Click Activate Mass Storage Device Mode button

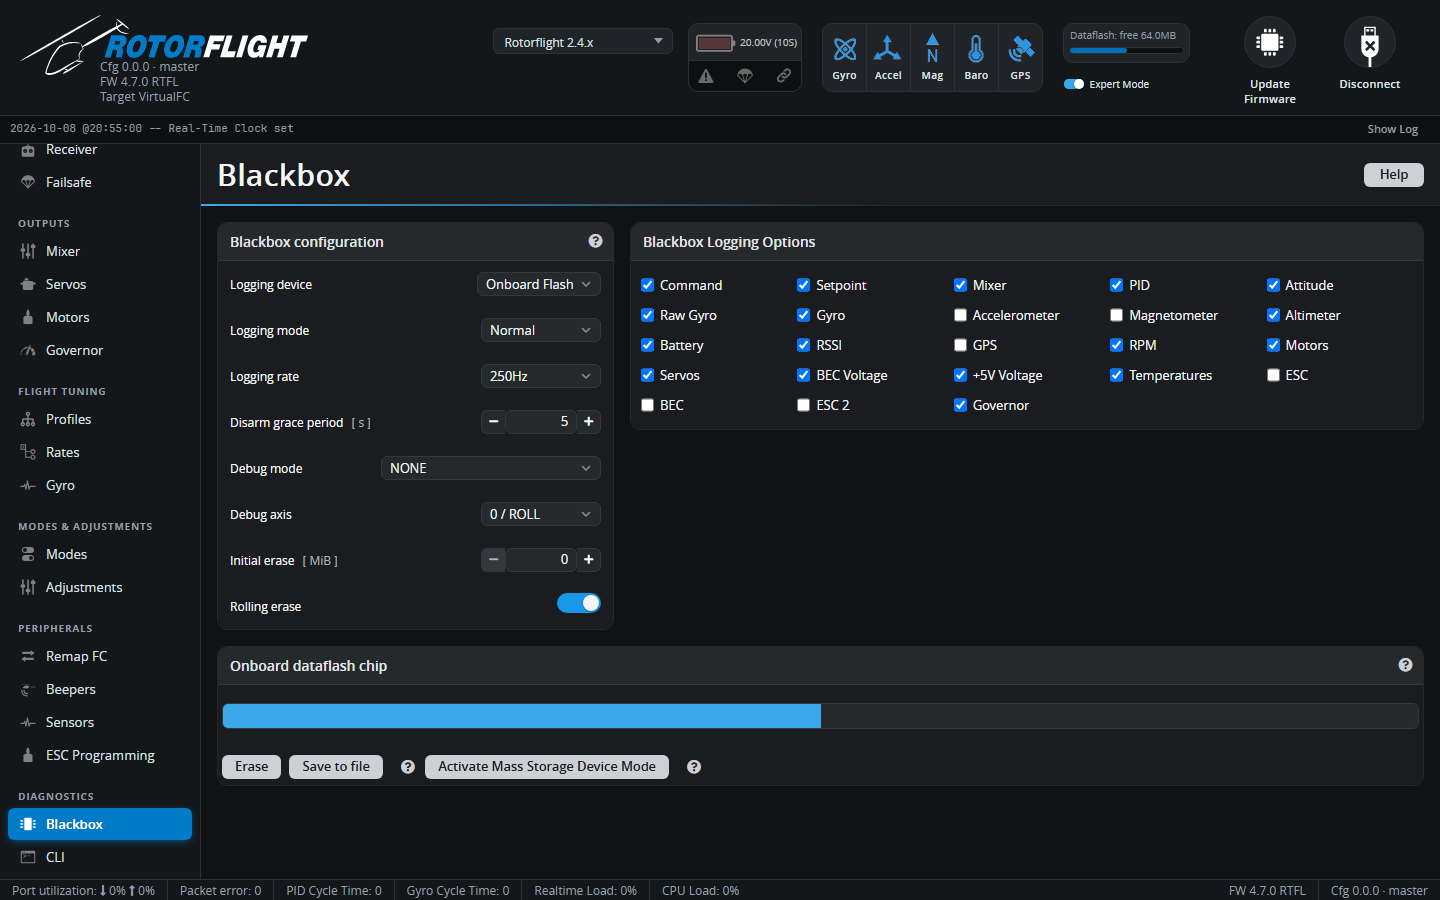coord(547,766)
